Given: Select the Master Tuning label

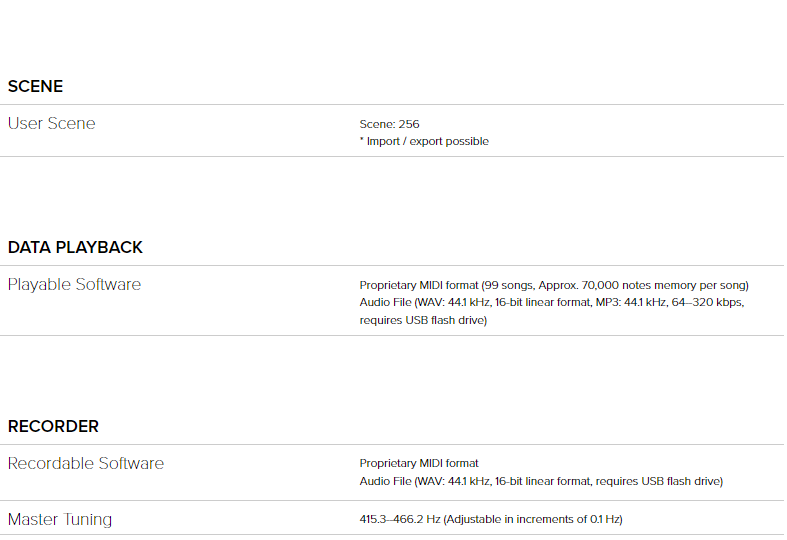Looking at the screenshot, I should pos(60,520).
